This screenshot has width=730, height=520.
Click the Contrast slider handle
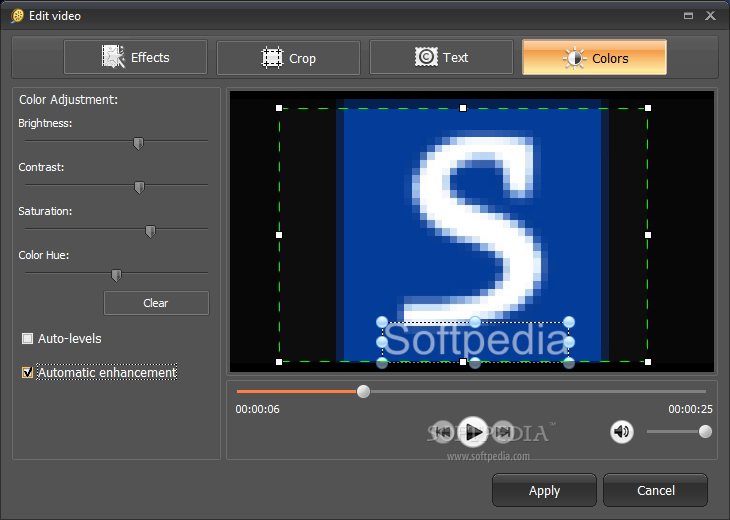point(139,187)
